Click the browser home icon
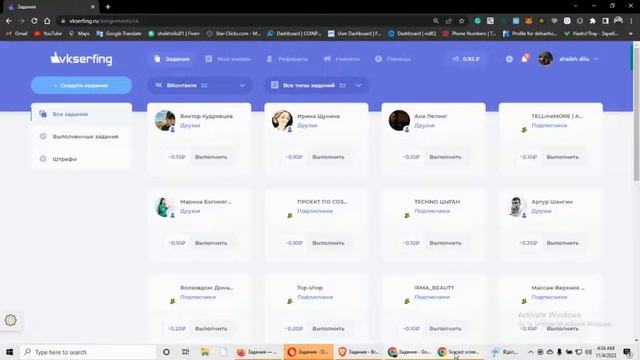640x360 pixels. [x=47, y=21]
